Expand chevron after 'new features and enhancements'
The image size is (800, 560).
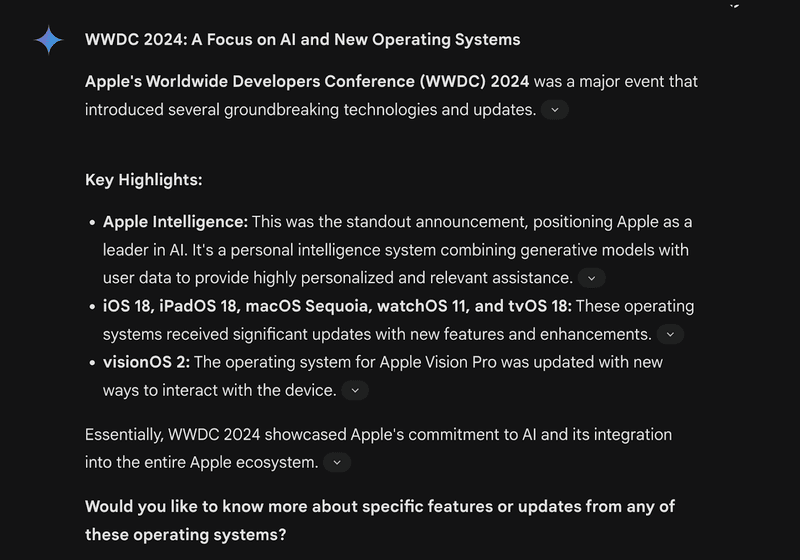(670, 334)
